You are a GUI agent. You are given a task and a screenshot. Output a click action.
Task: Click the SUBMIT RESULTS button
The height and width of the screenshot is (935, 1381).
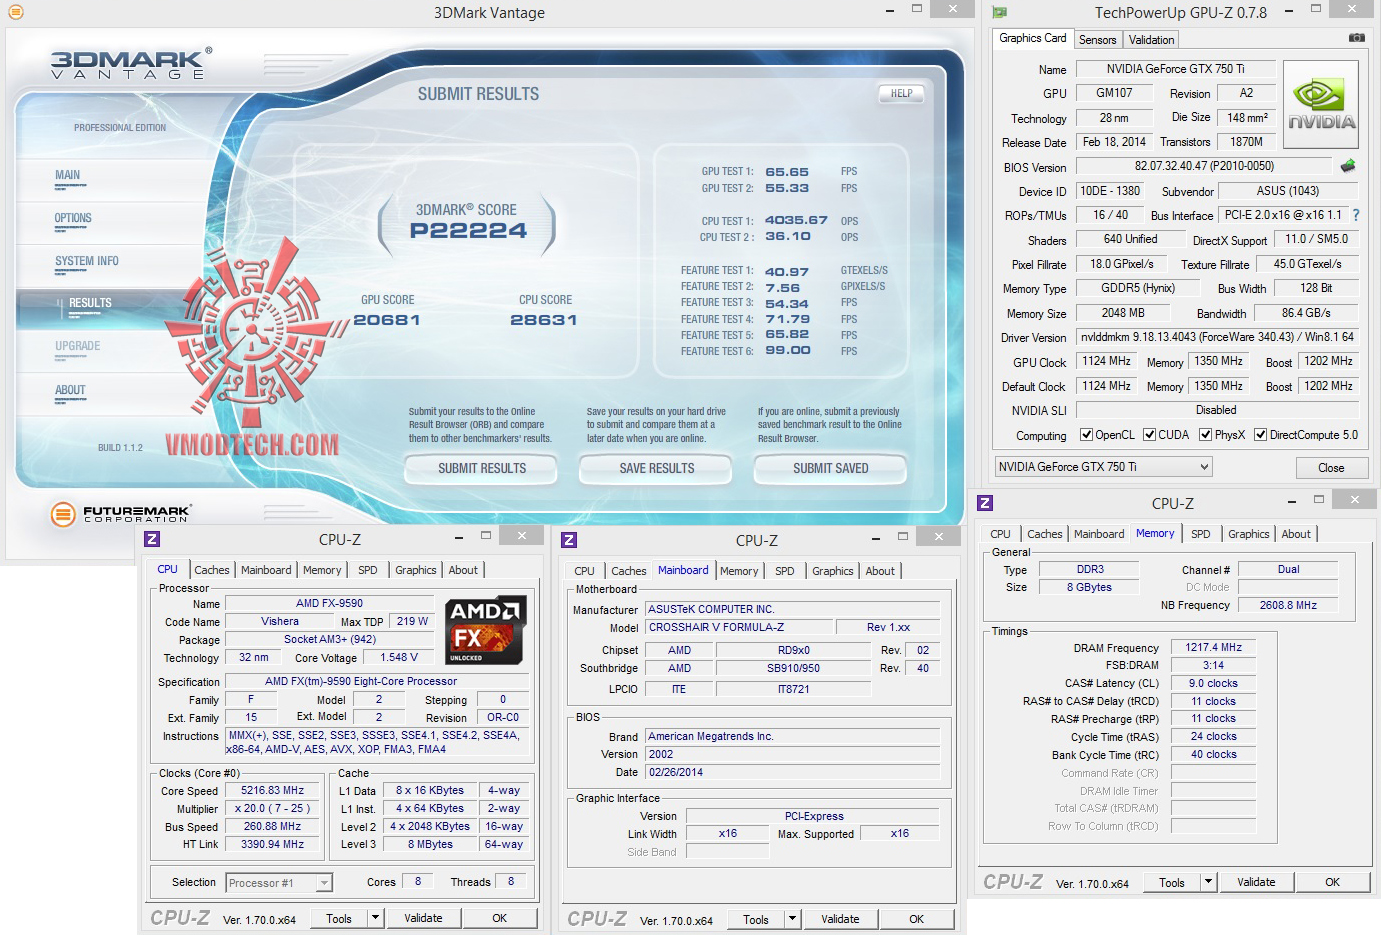482,468
